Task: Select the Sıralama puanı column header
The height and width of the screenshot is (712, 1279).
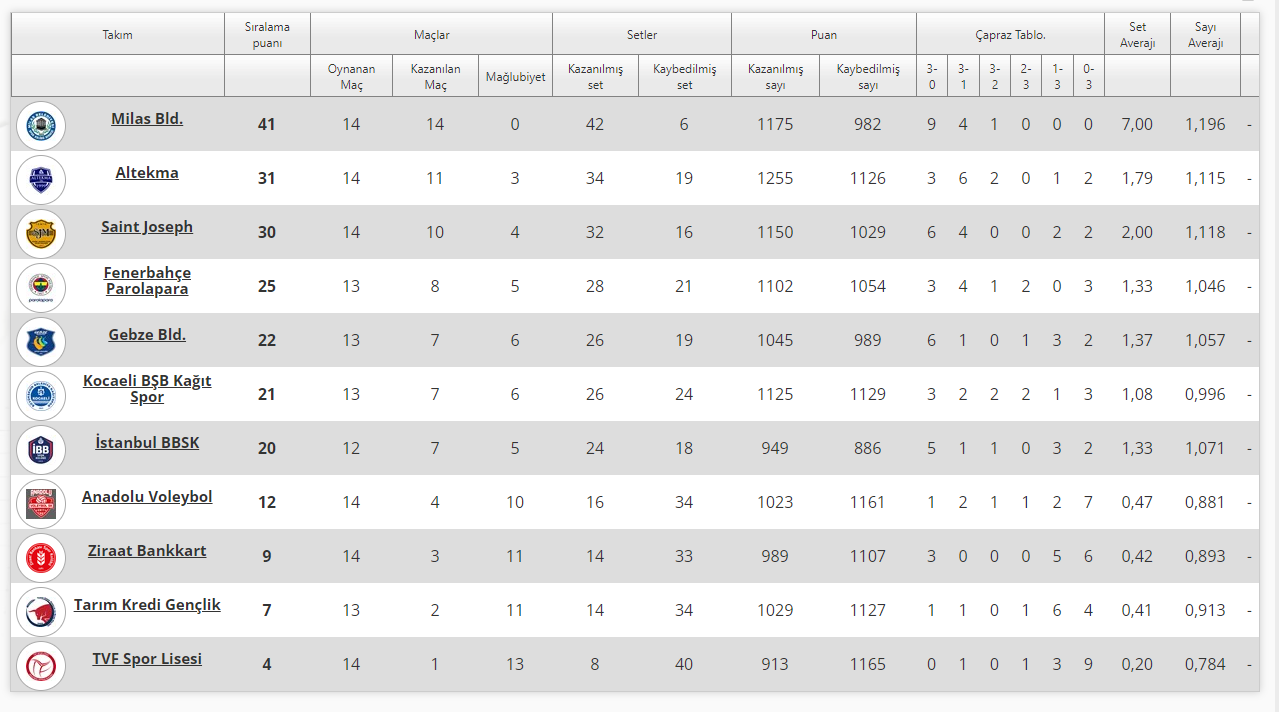Action: (267, 35)
